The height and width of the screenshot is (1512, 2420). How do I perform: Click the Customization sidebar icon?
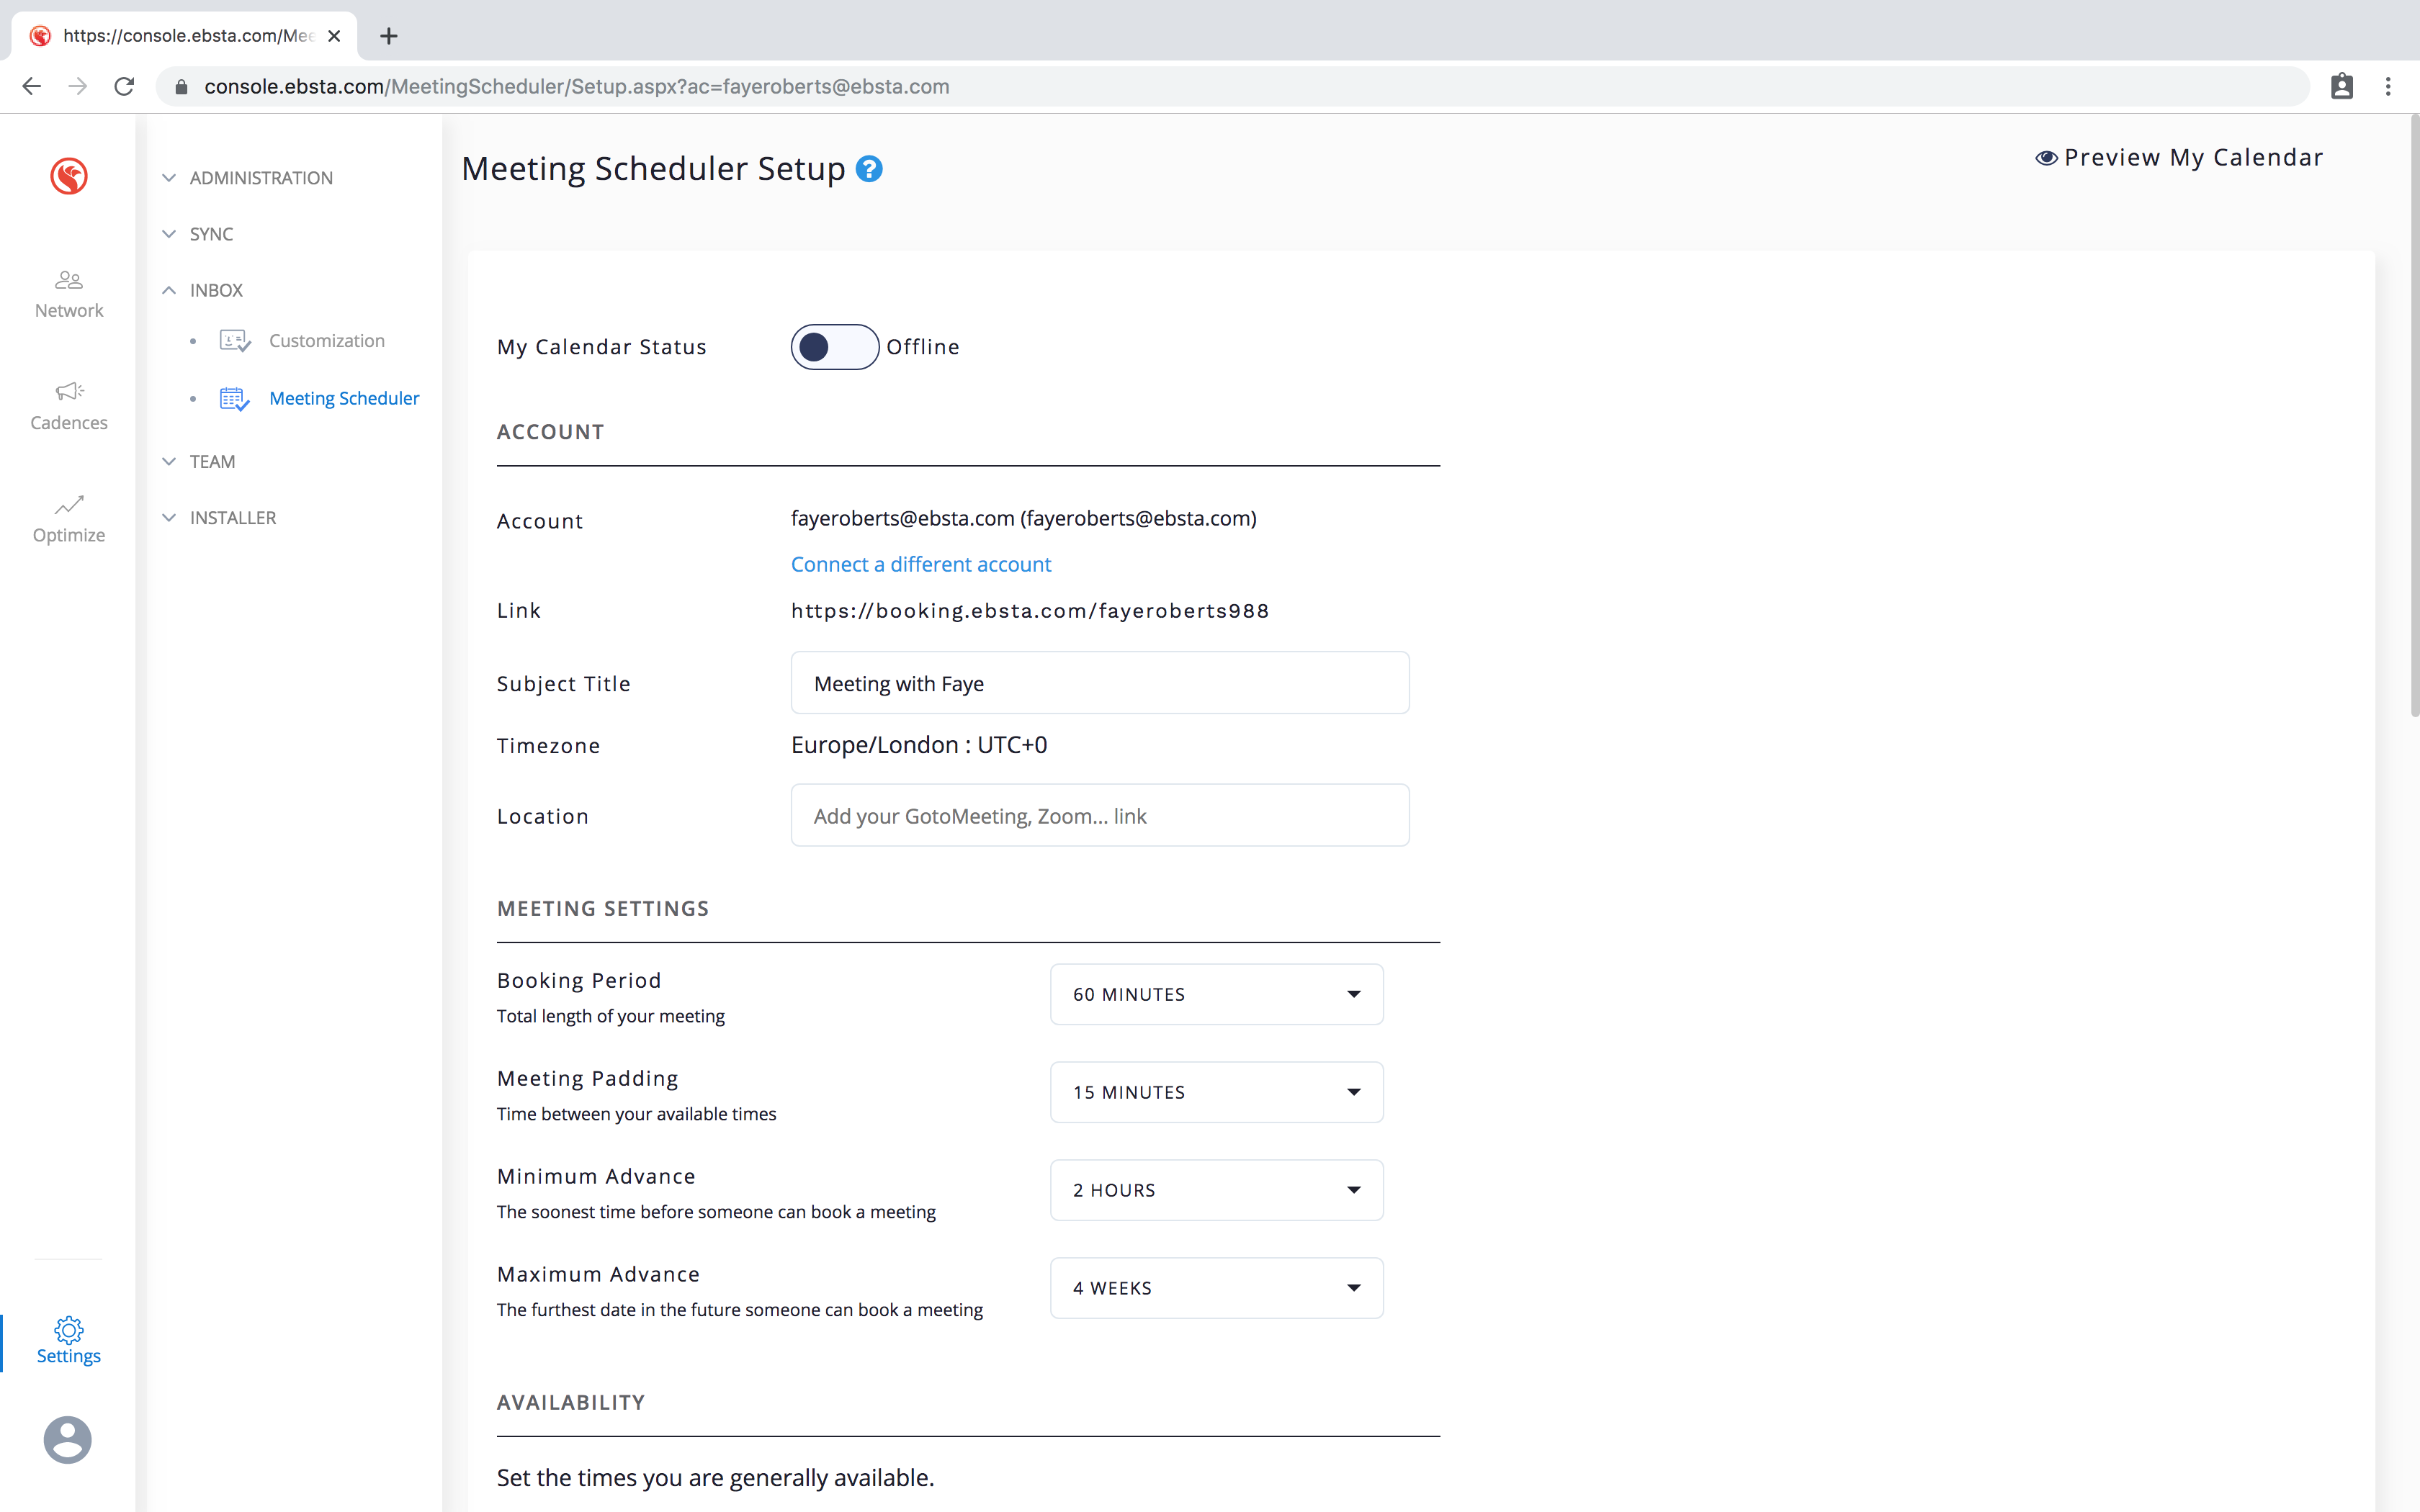(x=235, y=341)
